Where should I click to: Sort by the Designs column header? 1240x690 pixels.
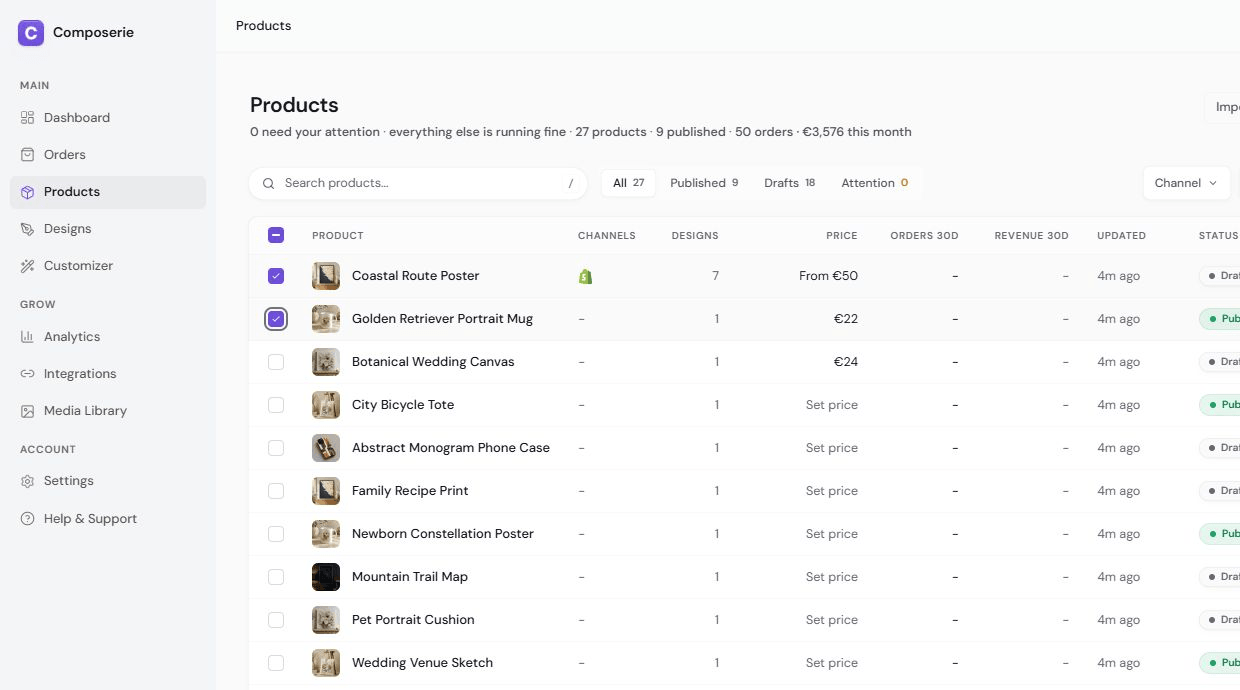click(695, 236)
